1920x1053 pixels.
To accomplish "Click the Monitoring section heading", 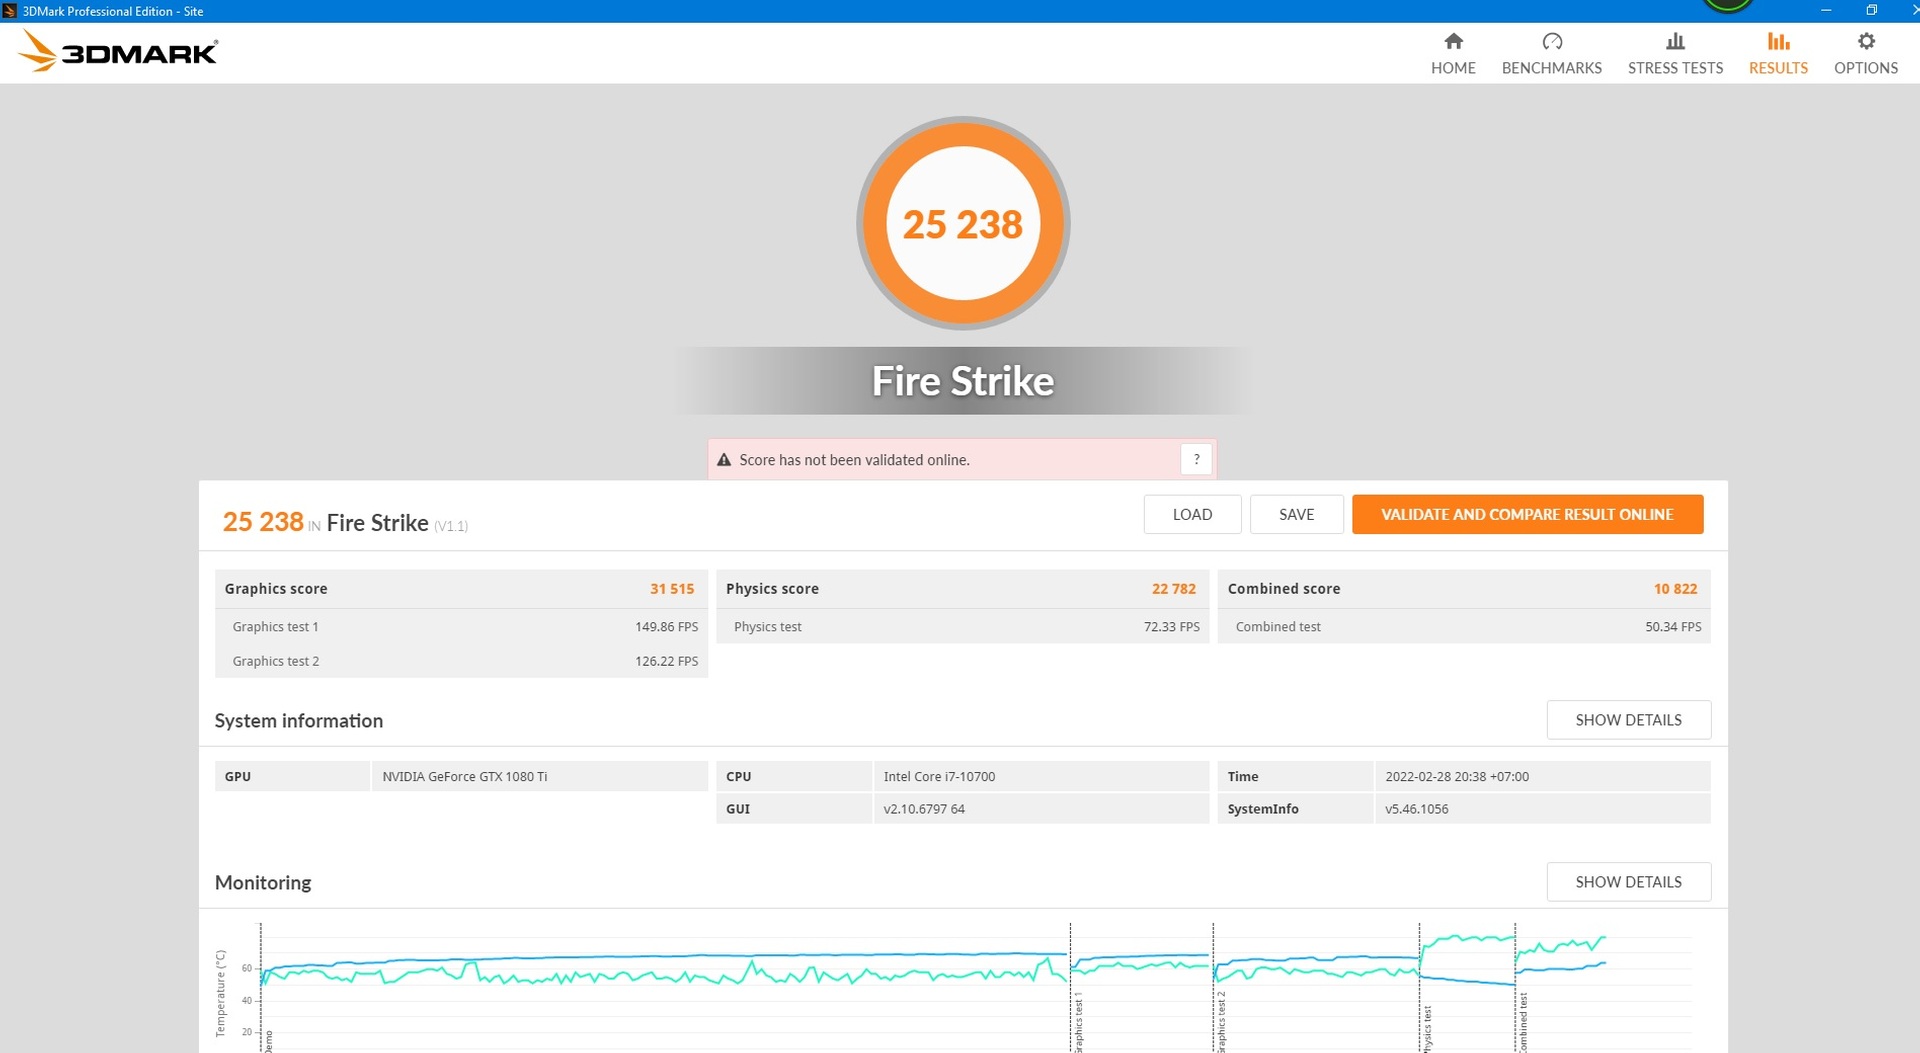I will pyautogui.click(x=263, y=882).
